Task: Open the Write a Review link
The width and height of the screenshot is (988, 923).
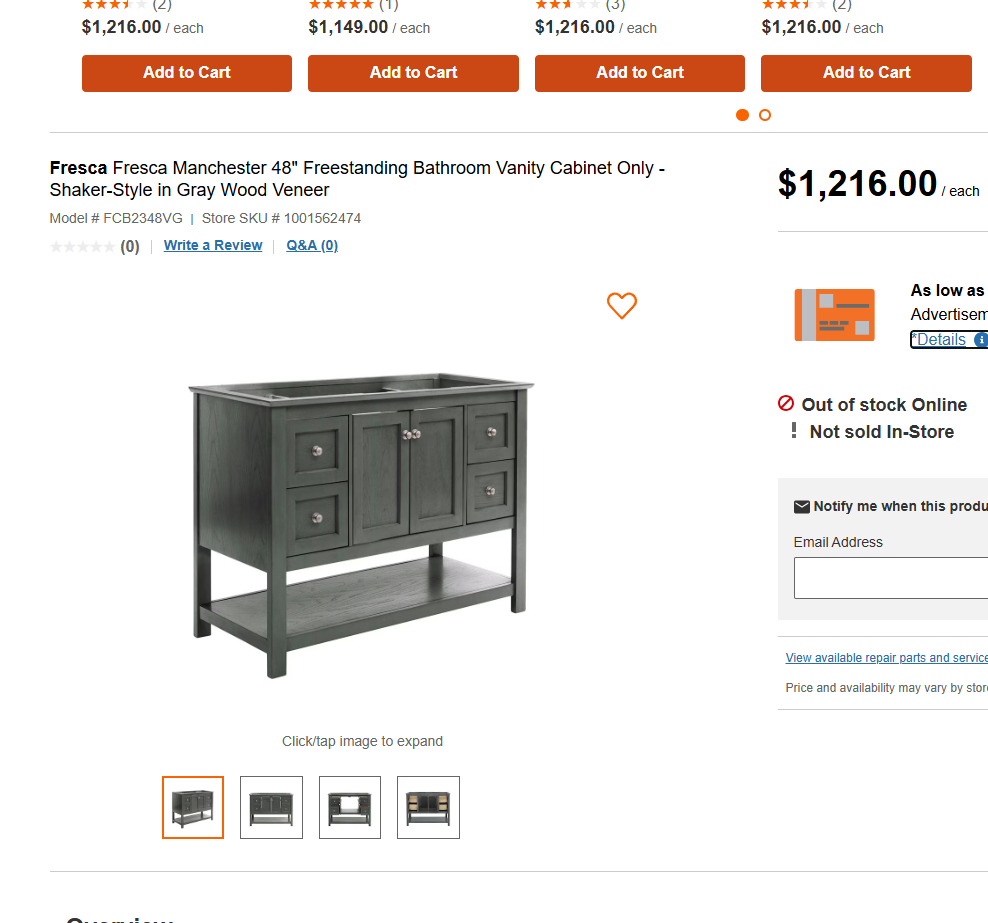Action: click(213, 246)
